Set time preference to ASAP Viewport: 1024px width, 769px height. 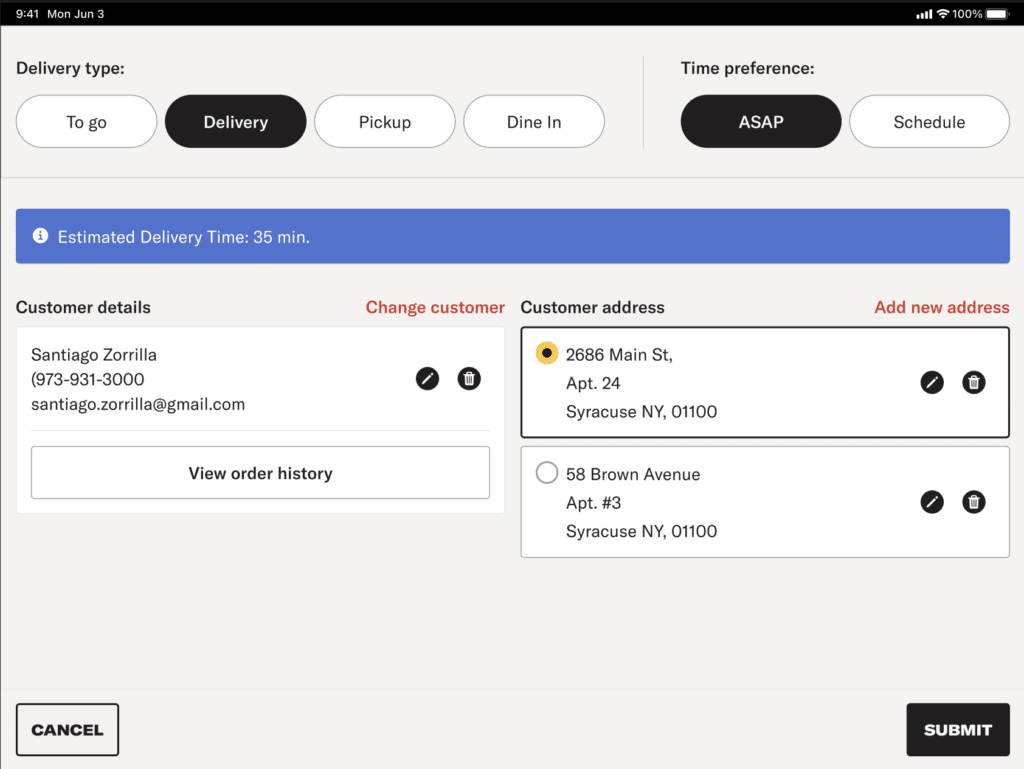click(x=761, y=121)
